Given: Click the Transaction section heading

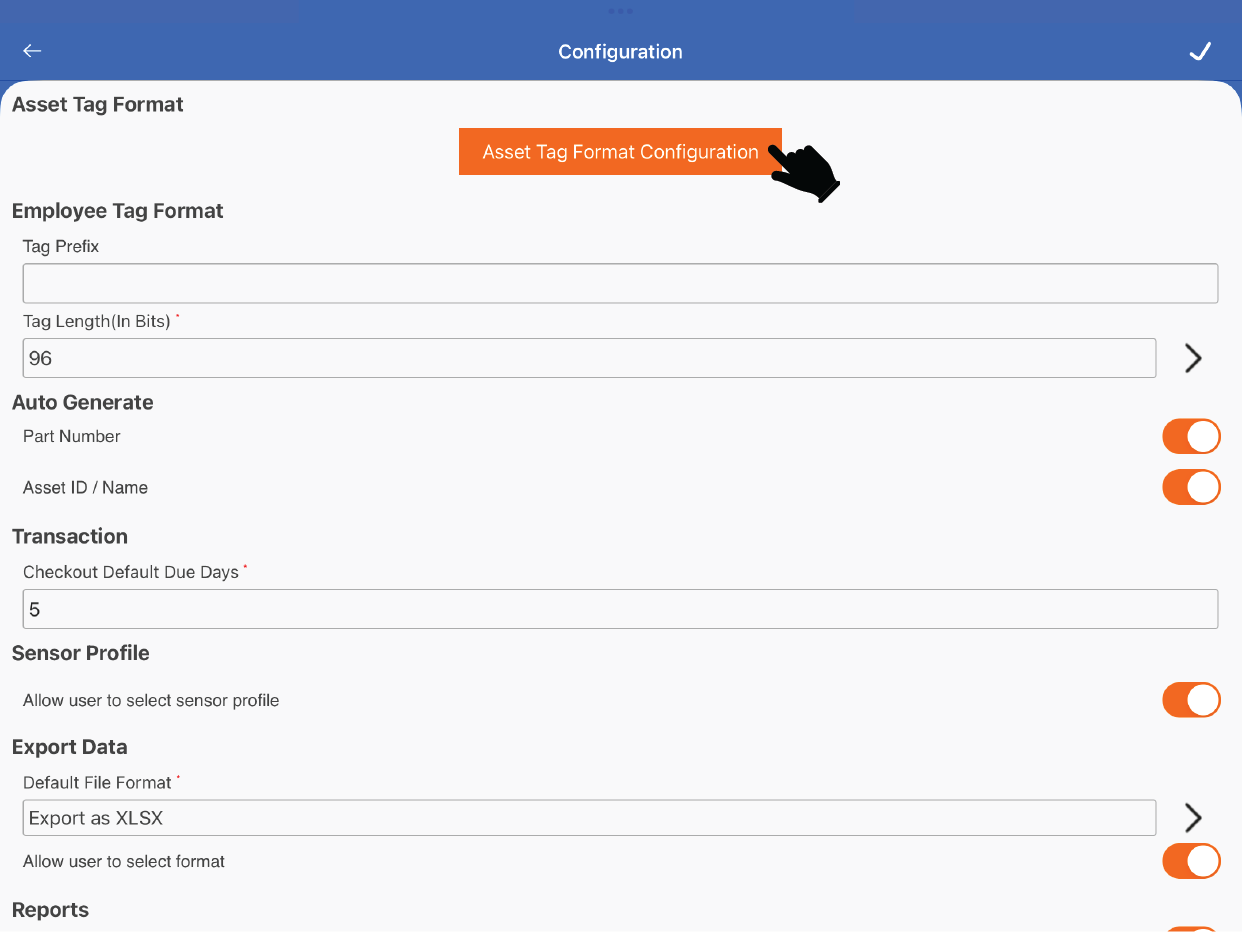Looking at the screenshot, I should 70,537.
